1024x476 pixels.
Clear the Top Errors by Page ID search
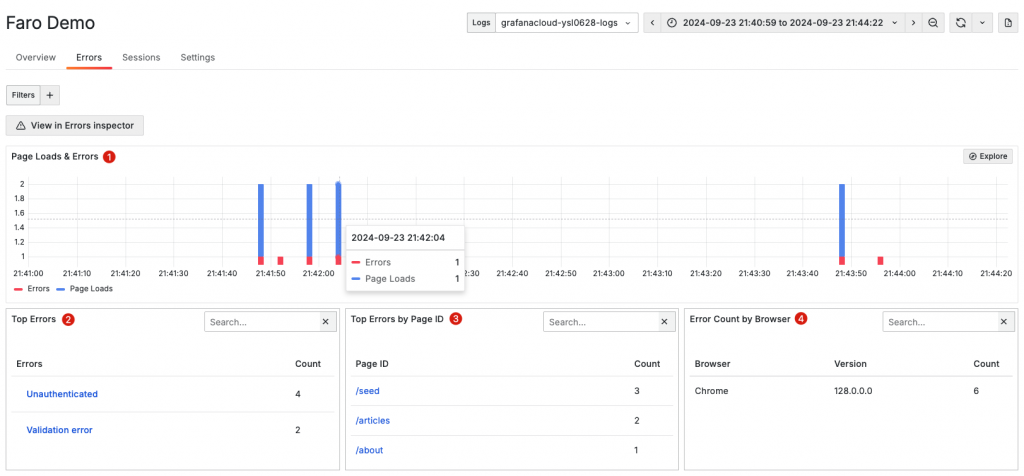664,322
